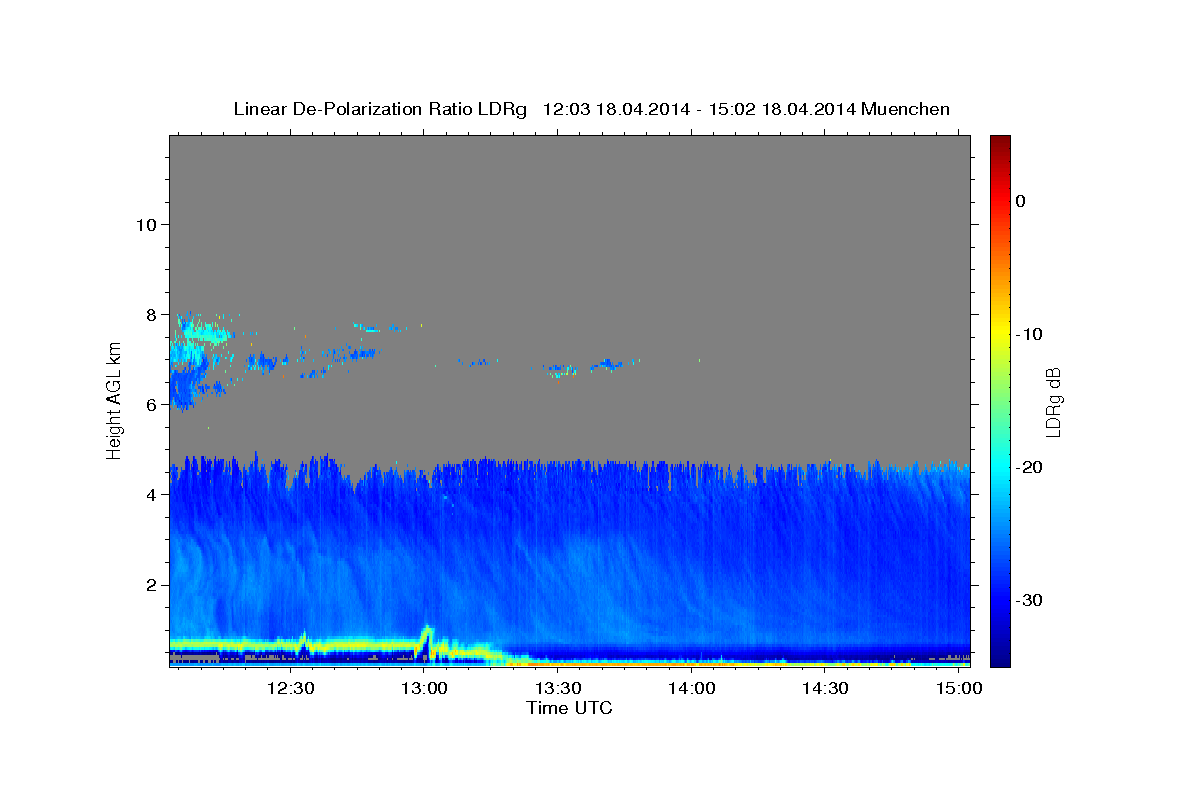Screen dimensions: 1200x800
Task: Click the dark blue bottom of the colorbar
Action: tap(1000, 655)
